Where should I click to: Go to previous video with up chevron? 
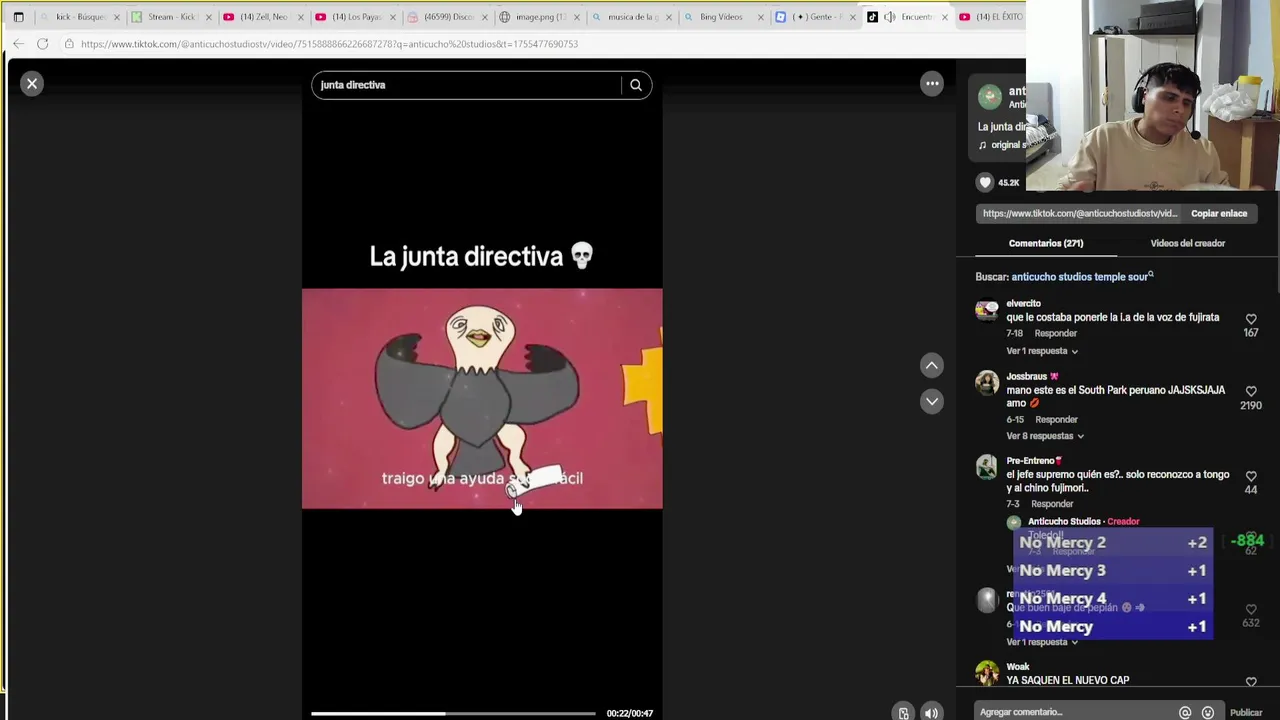(x=931, y=366)
